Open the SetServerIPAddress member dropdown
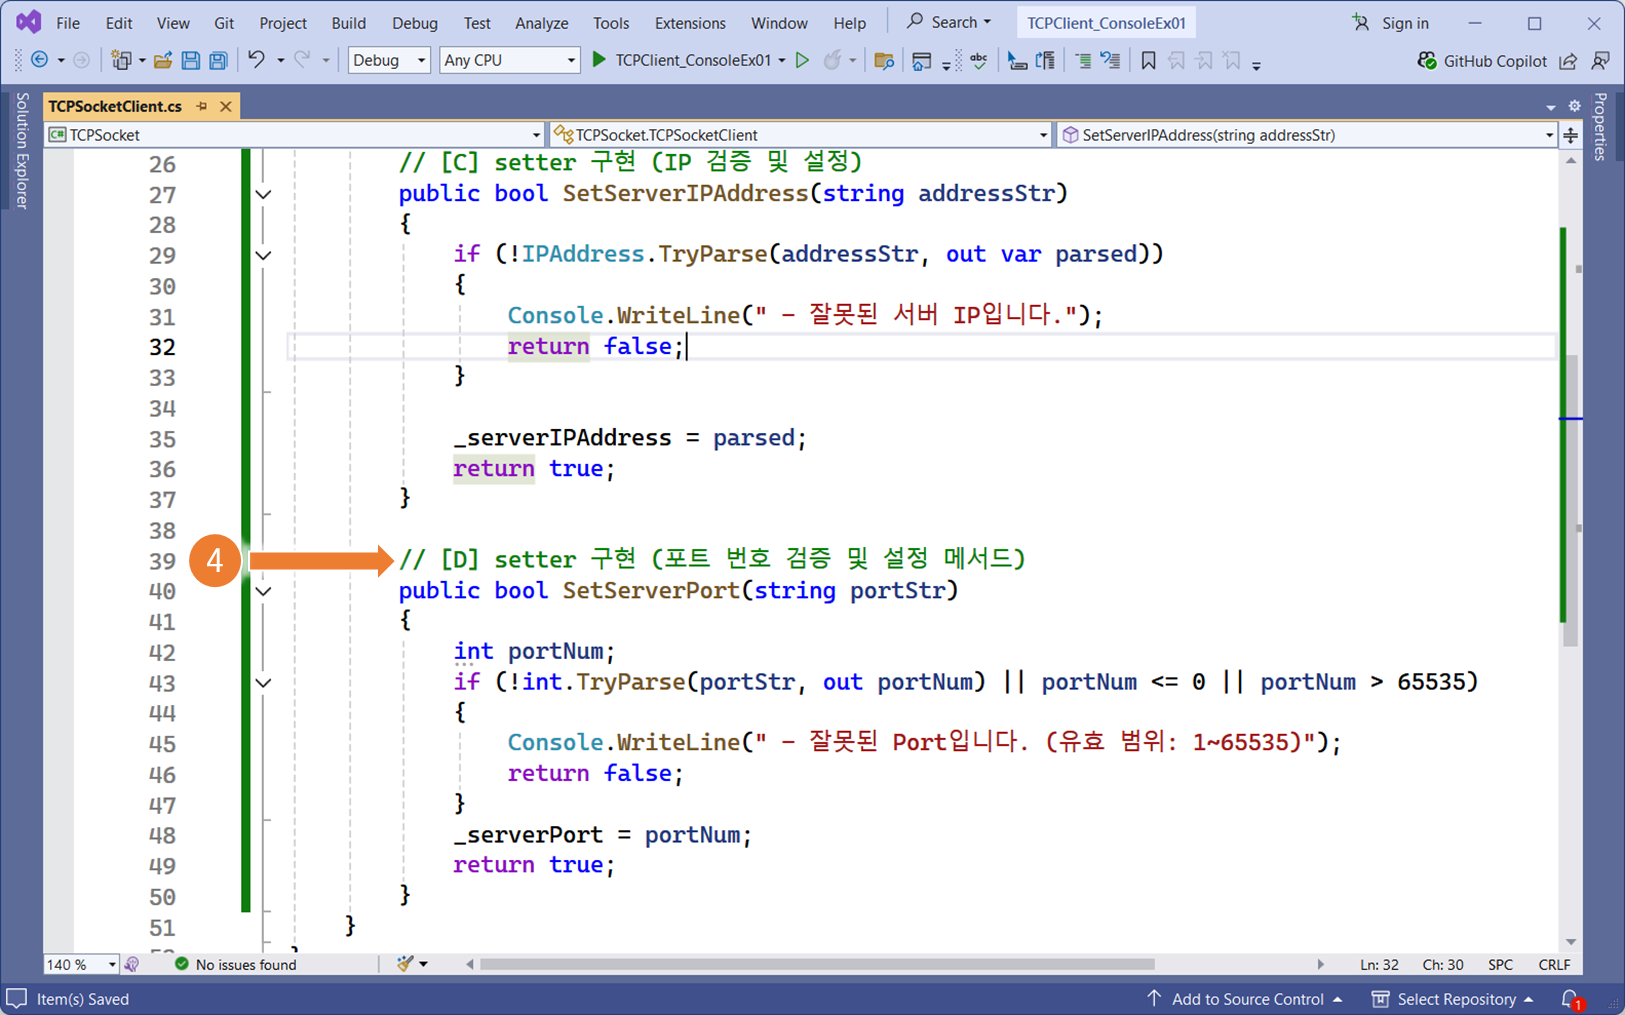This screenshot has width=1625, height=1015. coord(1307,135)
